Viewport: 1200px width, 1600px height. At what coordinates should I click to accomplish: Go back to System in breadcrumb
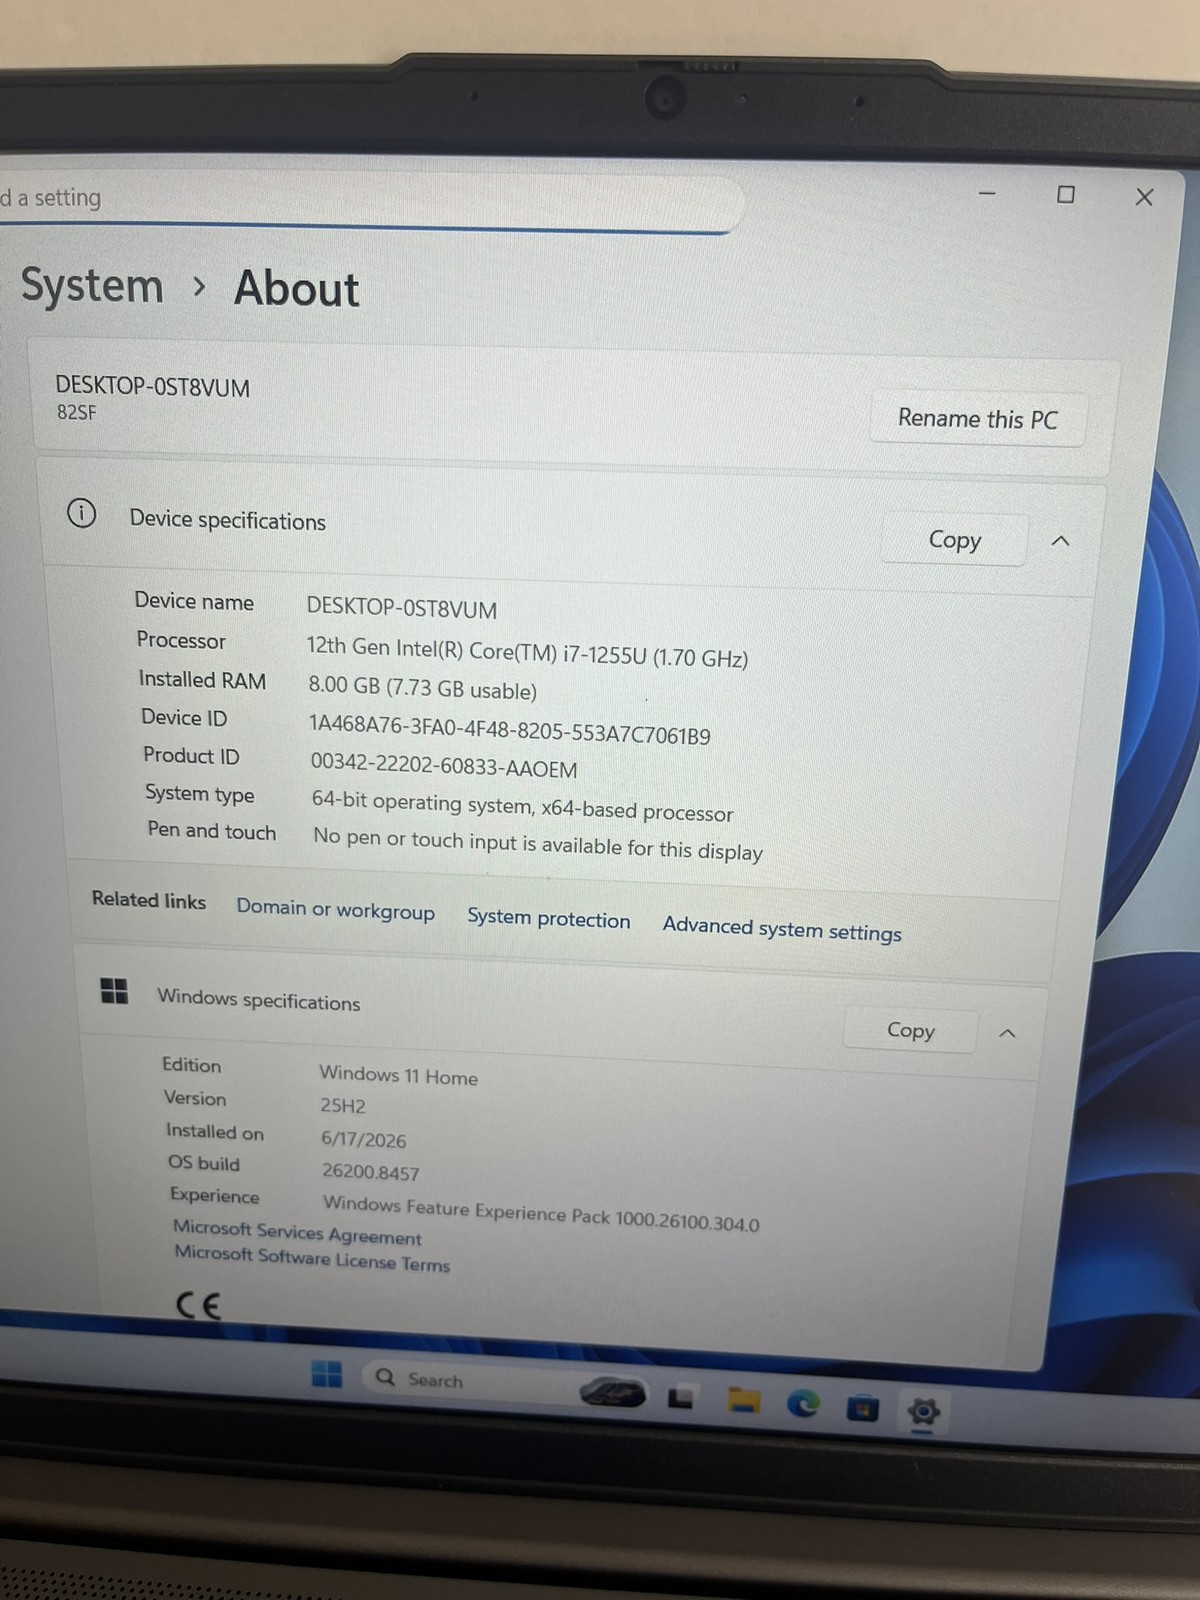click(x=92, y=286)
